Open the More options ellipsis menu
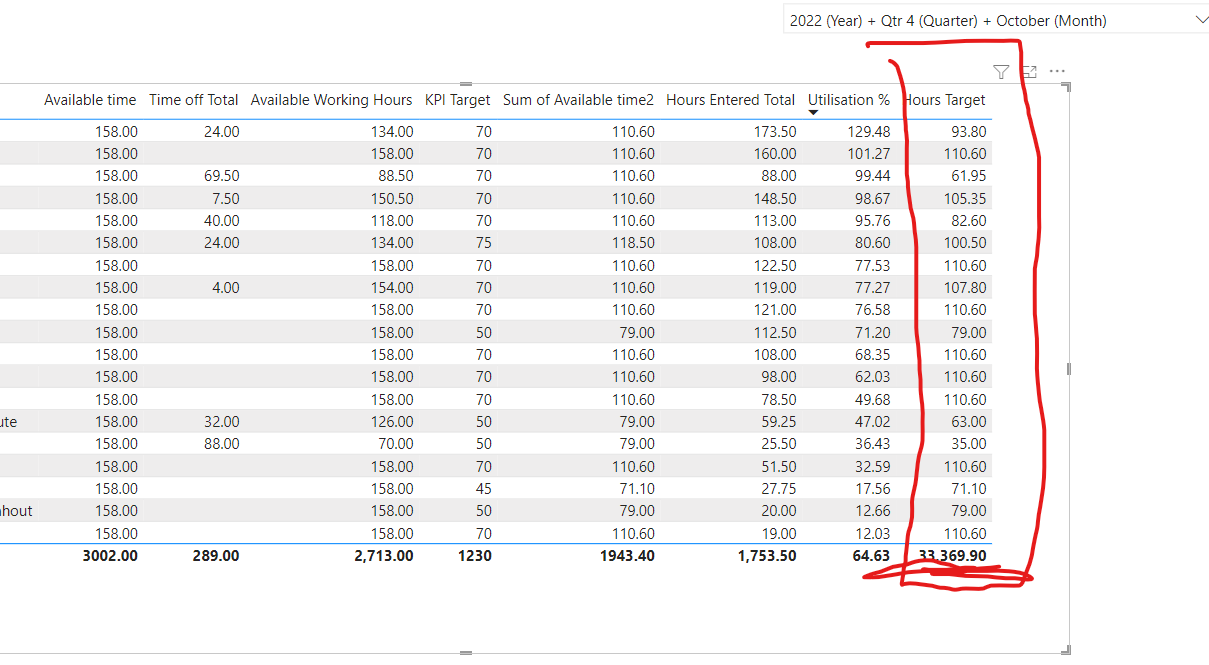Image resolution: width=1209 pixels, height=665 pixels. 1057,72
